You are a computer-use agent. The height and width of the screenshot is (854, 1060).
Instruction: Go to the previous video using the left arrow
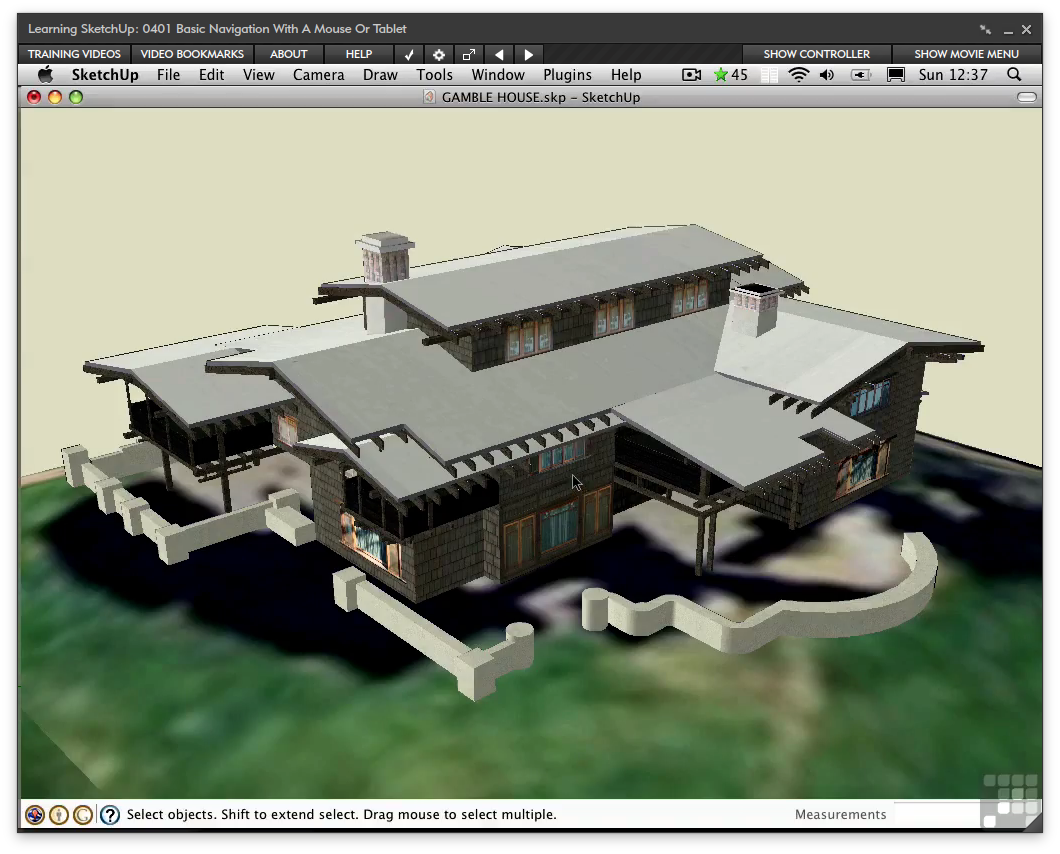(499, 55)
